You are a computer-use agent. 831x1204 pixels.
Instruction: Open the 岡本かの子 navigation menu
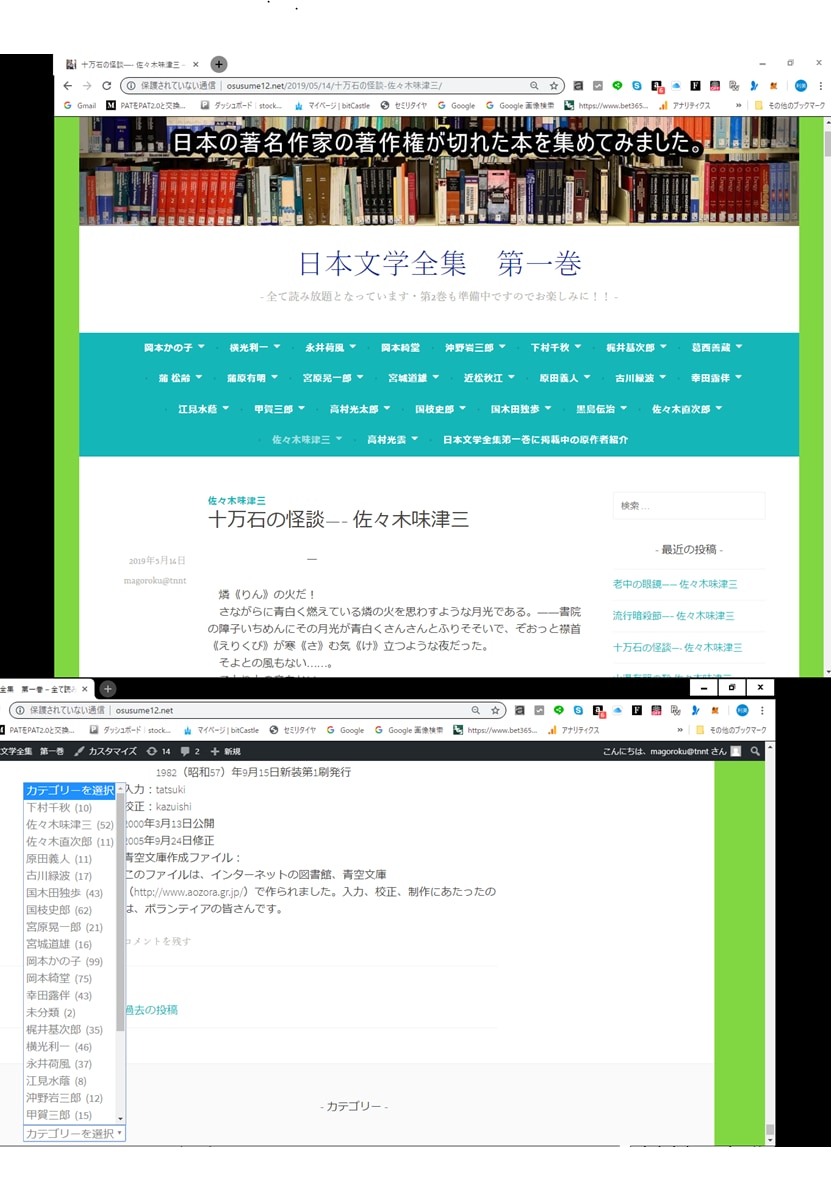(x=174, y=348)
